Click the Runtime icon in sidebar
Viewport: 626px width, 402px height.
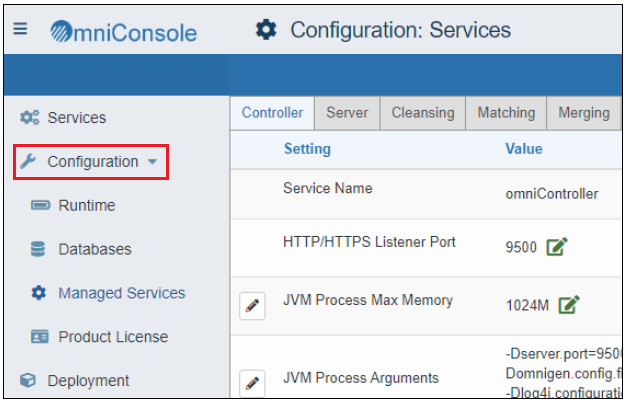point(41,205)
